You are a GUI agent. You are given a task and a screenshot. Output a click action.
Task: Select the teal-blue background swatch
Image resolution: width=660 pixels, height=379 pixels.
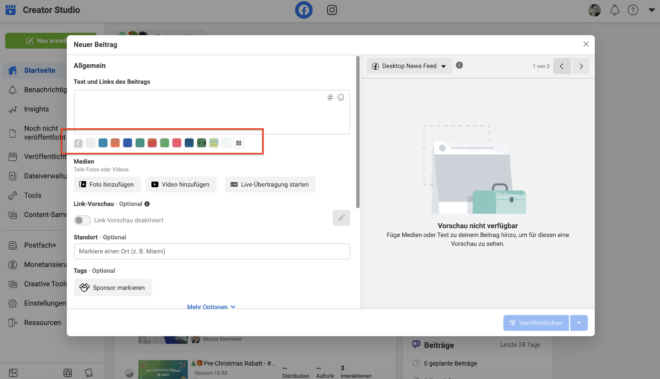103,143
